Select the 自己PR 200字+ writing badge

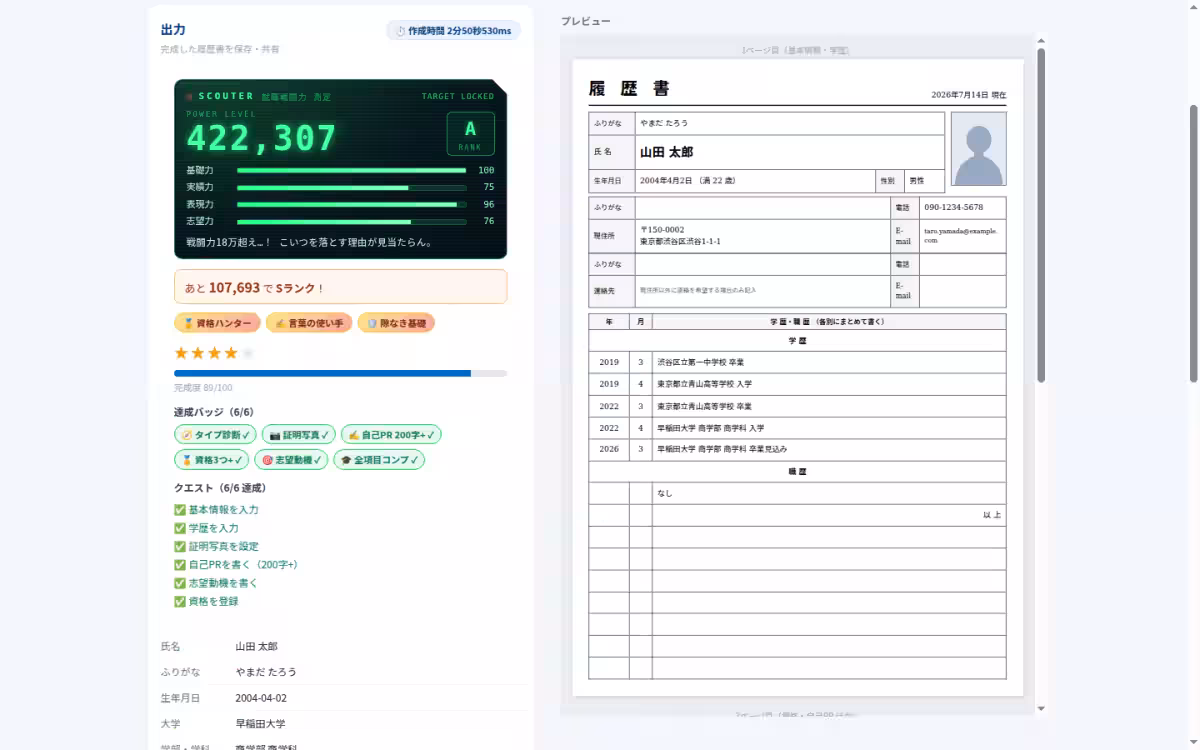[391, 435]
